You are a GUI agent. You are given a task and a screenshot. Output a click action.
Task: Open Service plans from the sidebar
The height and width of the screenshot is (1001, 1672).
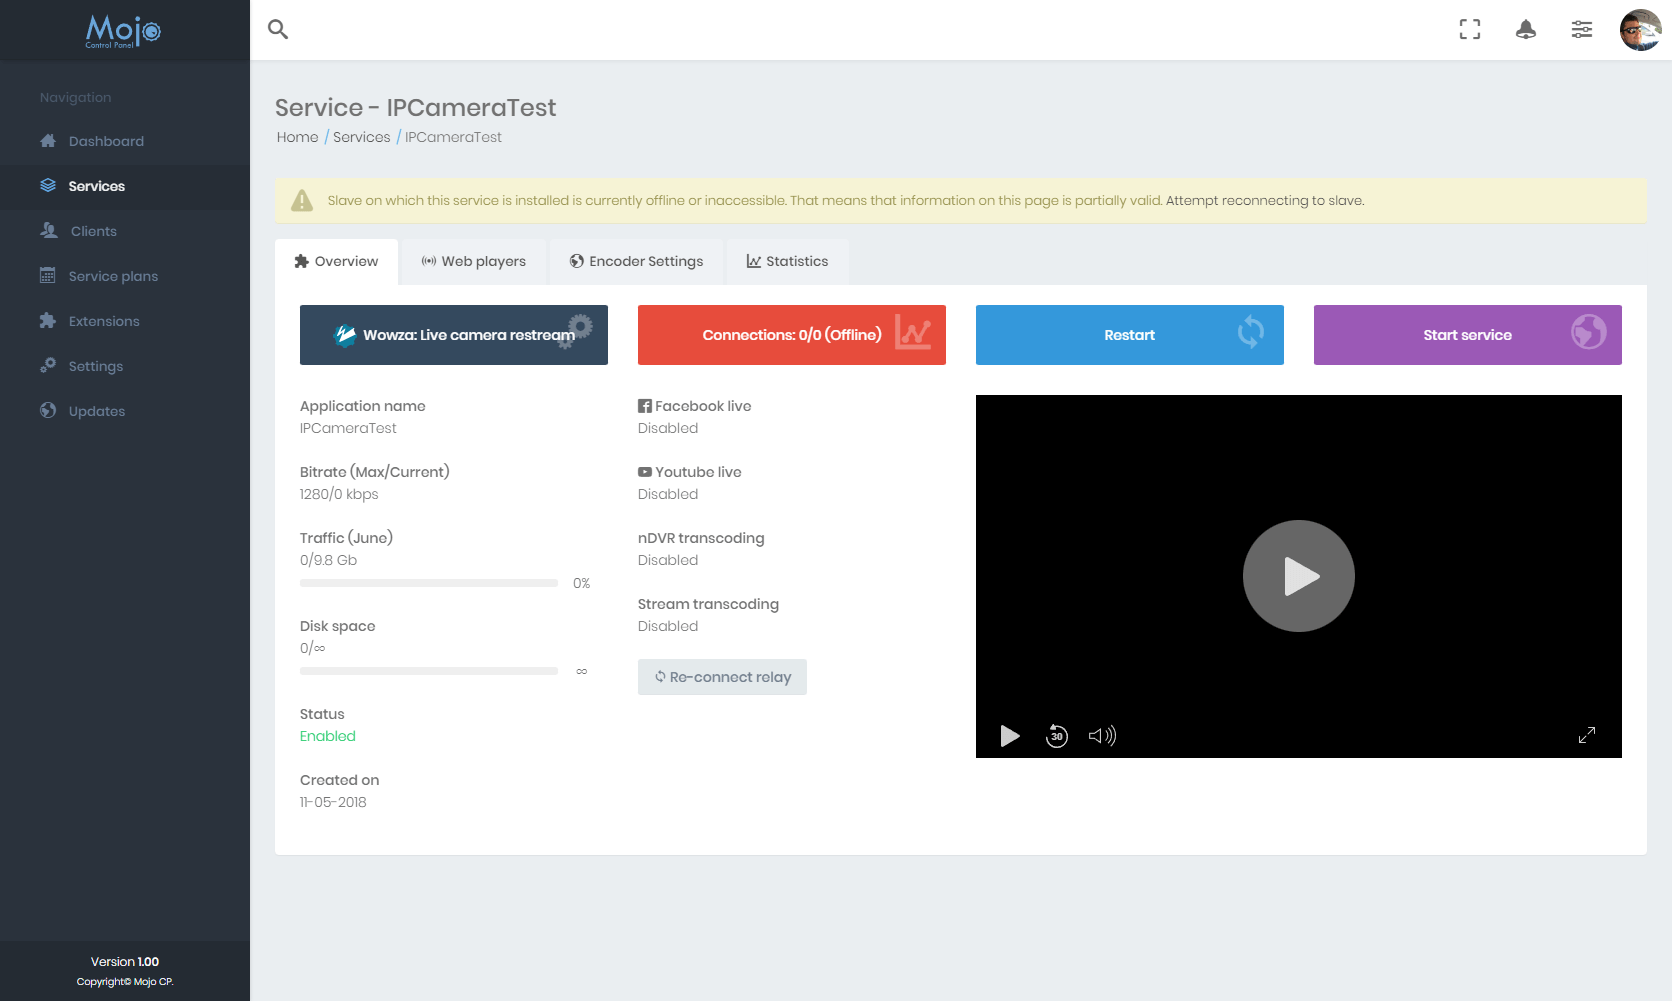[x=113, y=276]
